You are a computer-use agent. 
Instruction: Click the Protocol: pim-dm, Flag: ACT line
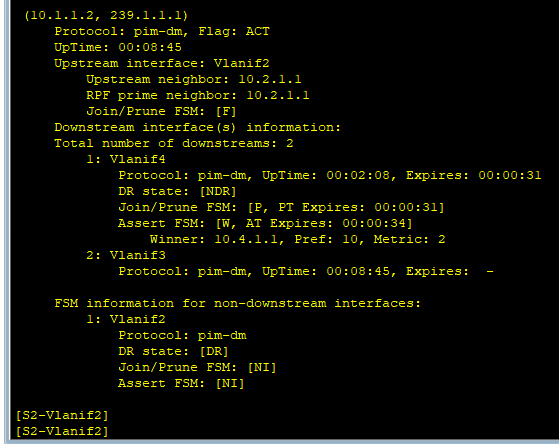tap(162, 31)
